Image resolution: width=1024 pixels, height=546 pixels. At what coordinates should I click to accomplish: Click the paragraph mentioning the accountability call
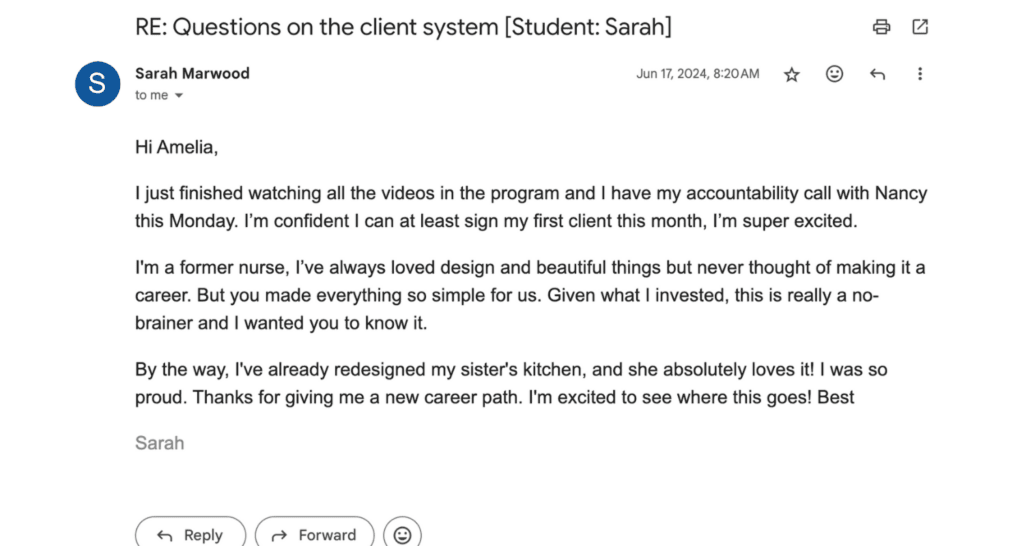pyautogui.click(x=530, y=207)
